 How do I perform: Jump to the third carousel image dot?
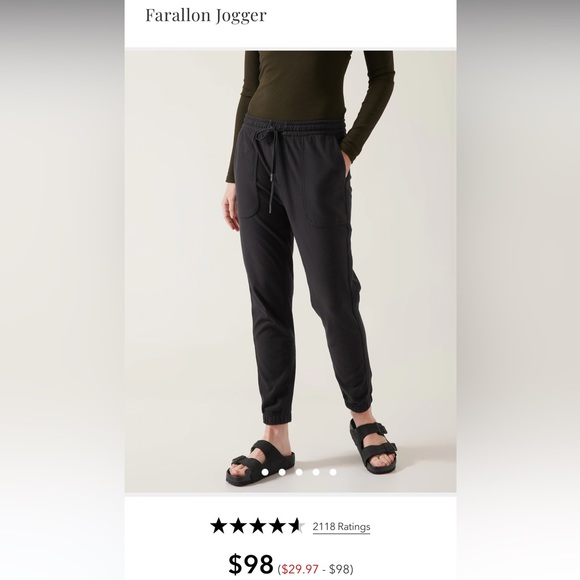[299, 472]
